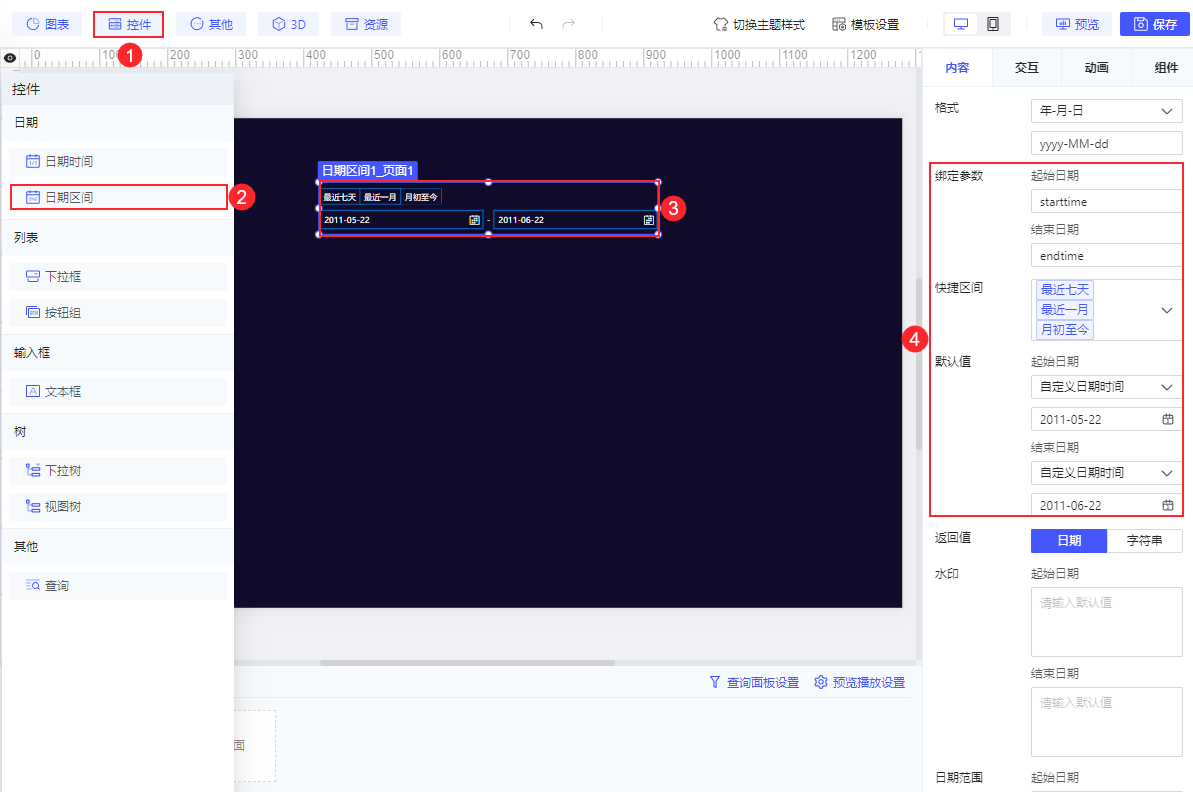The width and height of the screenshot is (1193, 792).
Task: Click the starttime parameter field
Action: 1106,202
